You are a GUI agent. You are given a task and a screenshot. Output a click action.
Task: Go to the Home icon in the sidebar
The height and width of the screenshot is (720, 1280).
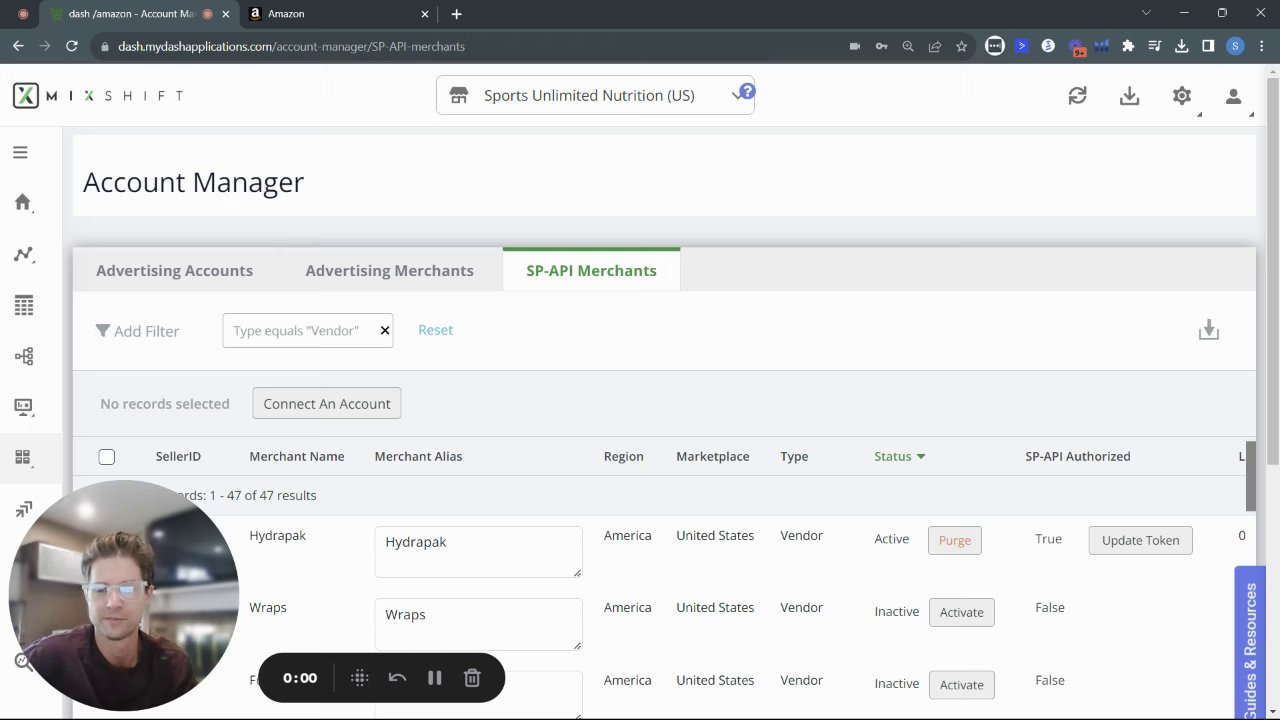(23, 202)
